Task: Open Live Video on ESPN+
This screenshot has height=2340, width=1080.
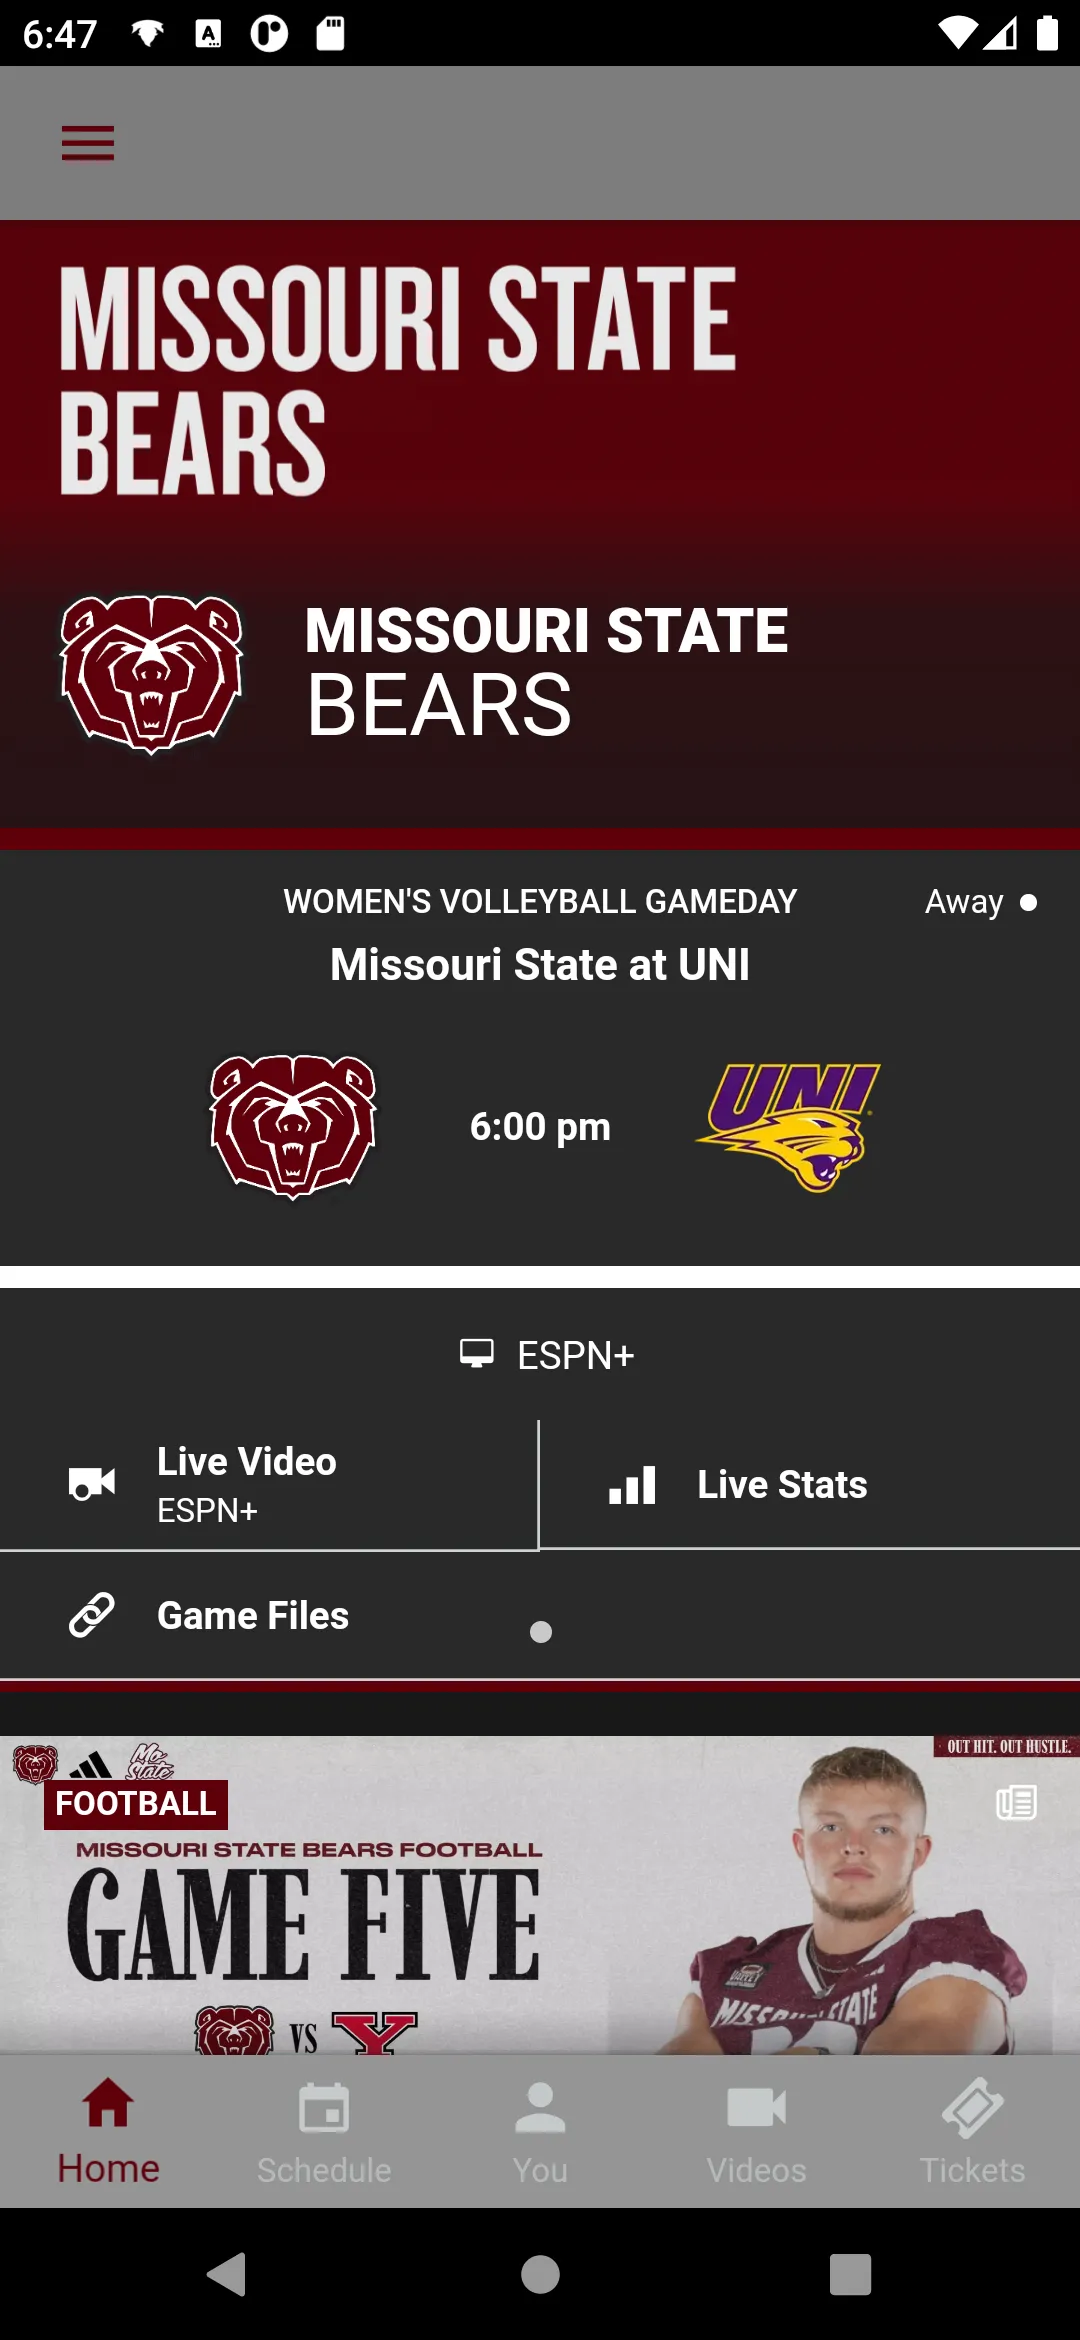Action: click(x=269, y=1485)
